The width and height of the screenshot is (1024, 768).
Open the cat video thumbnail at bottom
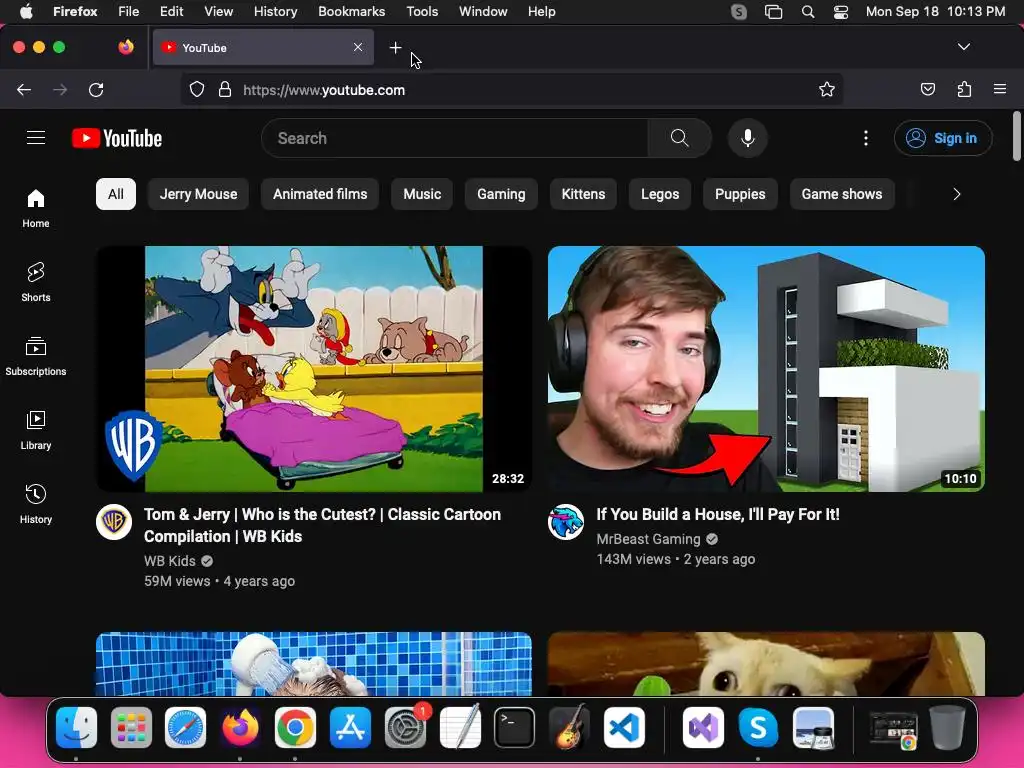(x=766, y=664)
